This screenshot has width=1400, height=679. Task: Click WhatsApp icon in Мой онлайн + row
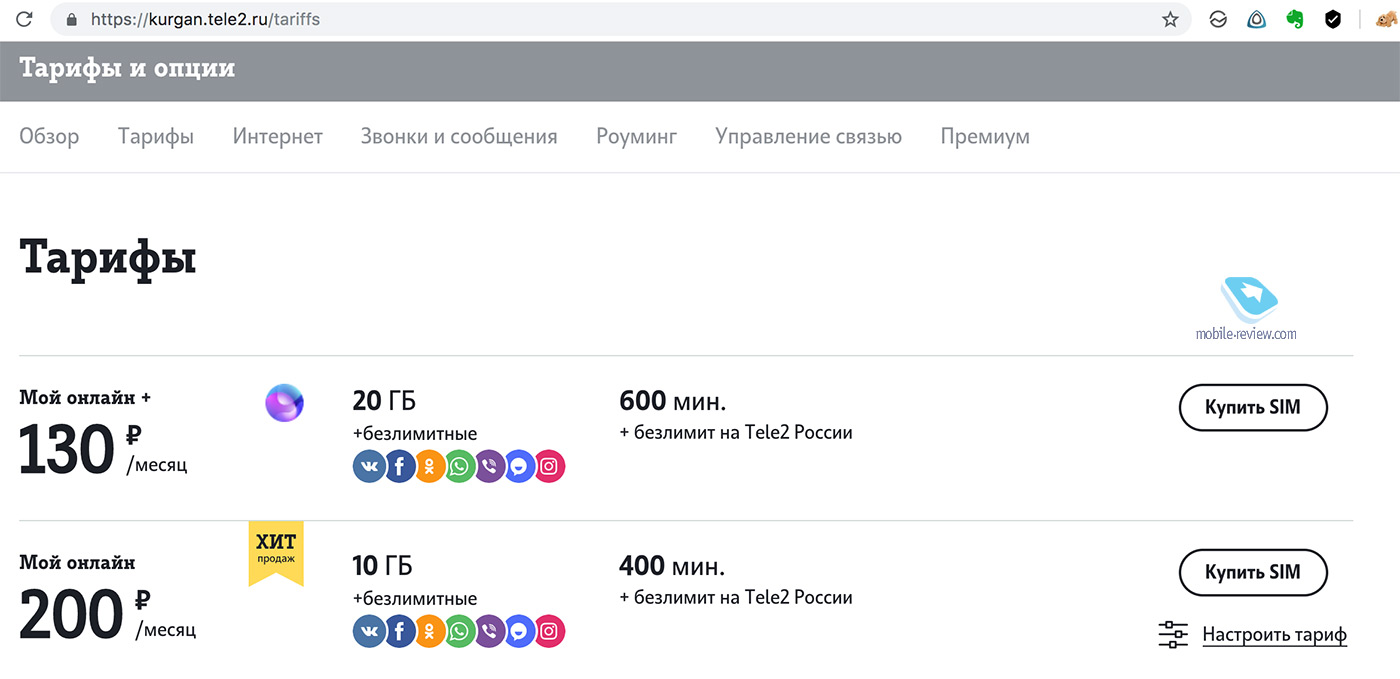[459, 466]
